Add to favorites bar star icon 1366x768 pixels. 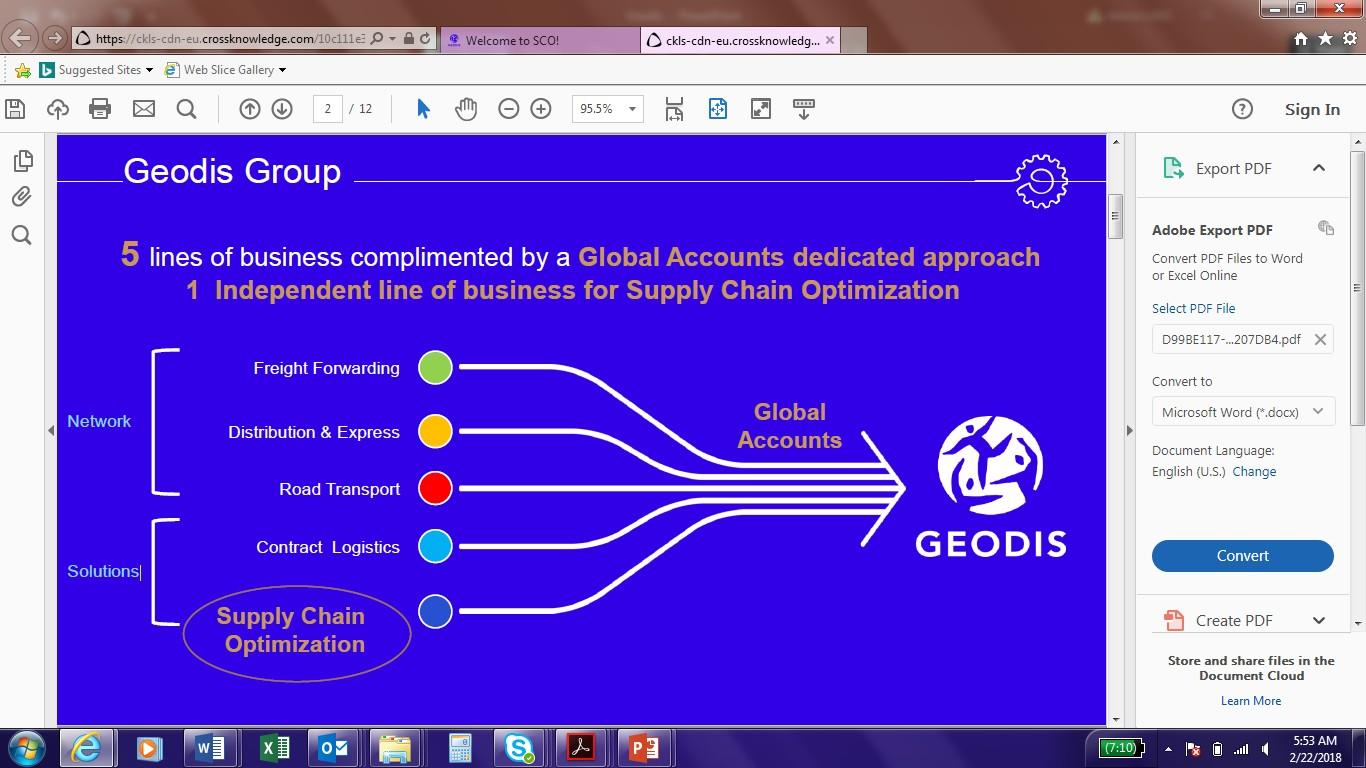(22, 70)
